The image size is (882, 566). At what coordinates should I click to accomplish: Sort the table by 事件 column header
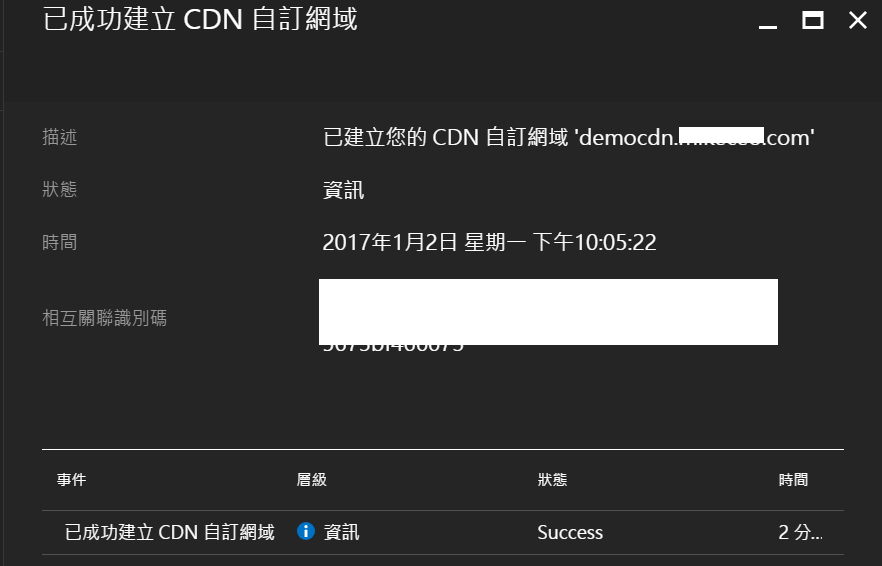coord(71,479)
